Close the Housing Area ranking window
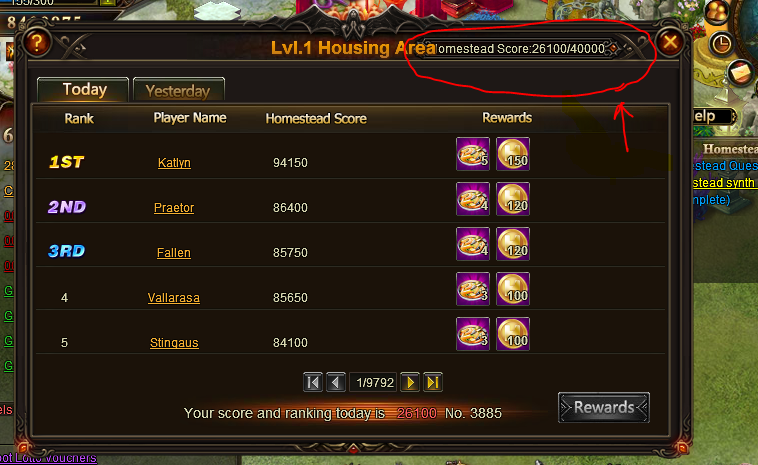 pyautogui.click(x=670, y=43)
